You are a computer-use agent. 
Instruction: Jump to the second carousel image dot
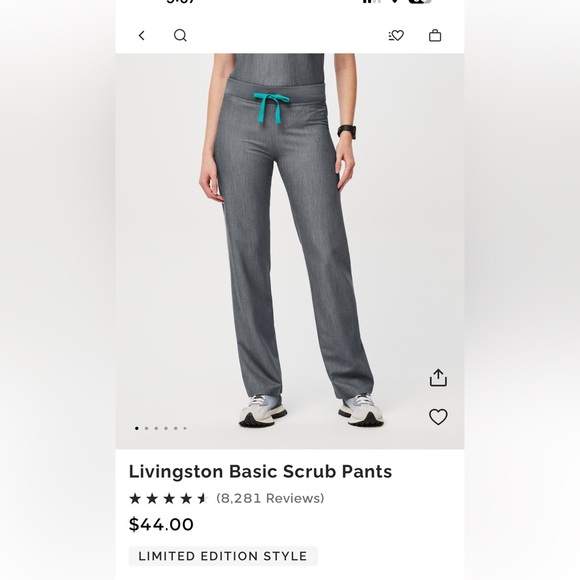(146, 428)
